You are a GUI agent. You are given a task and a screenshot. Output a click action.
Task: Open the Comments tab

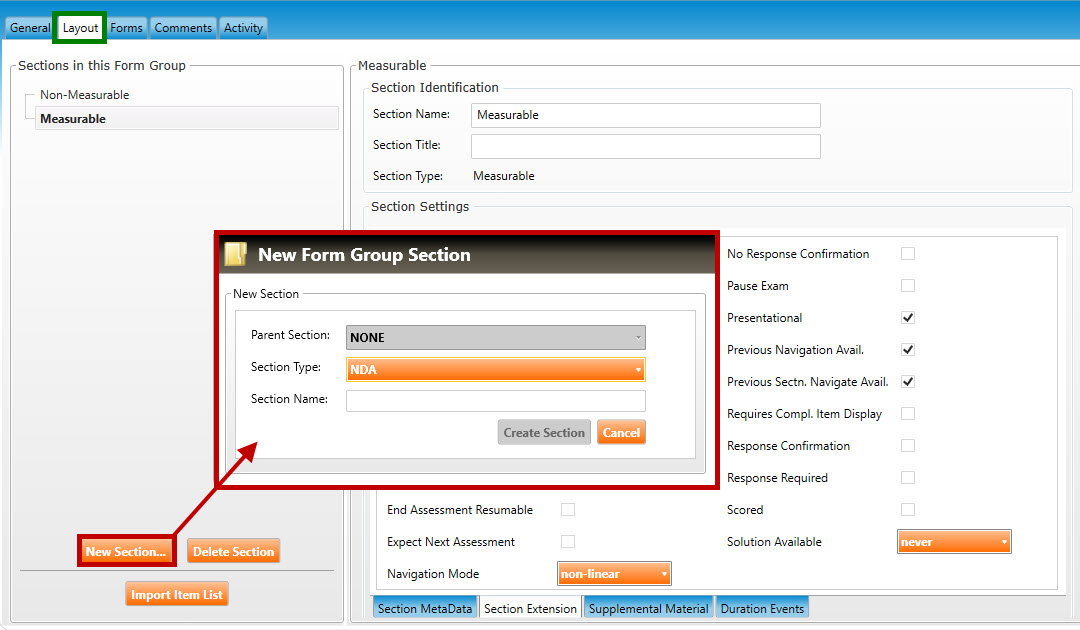click(x=183, y=28)
